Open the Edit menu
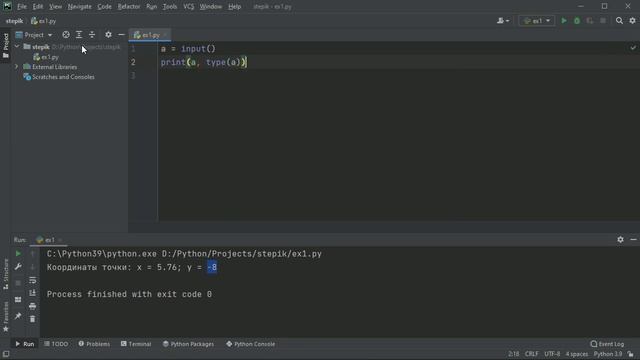640x360 pixels. (x=38, y=7)
